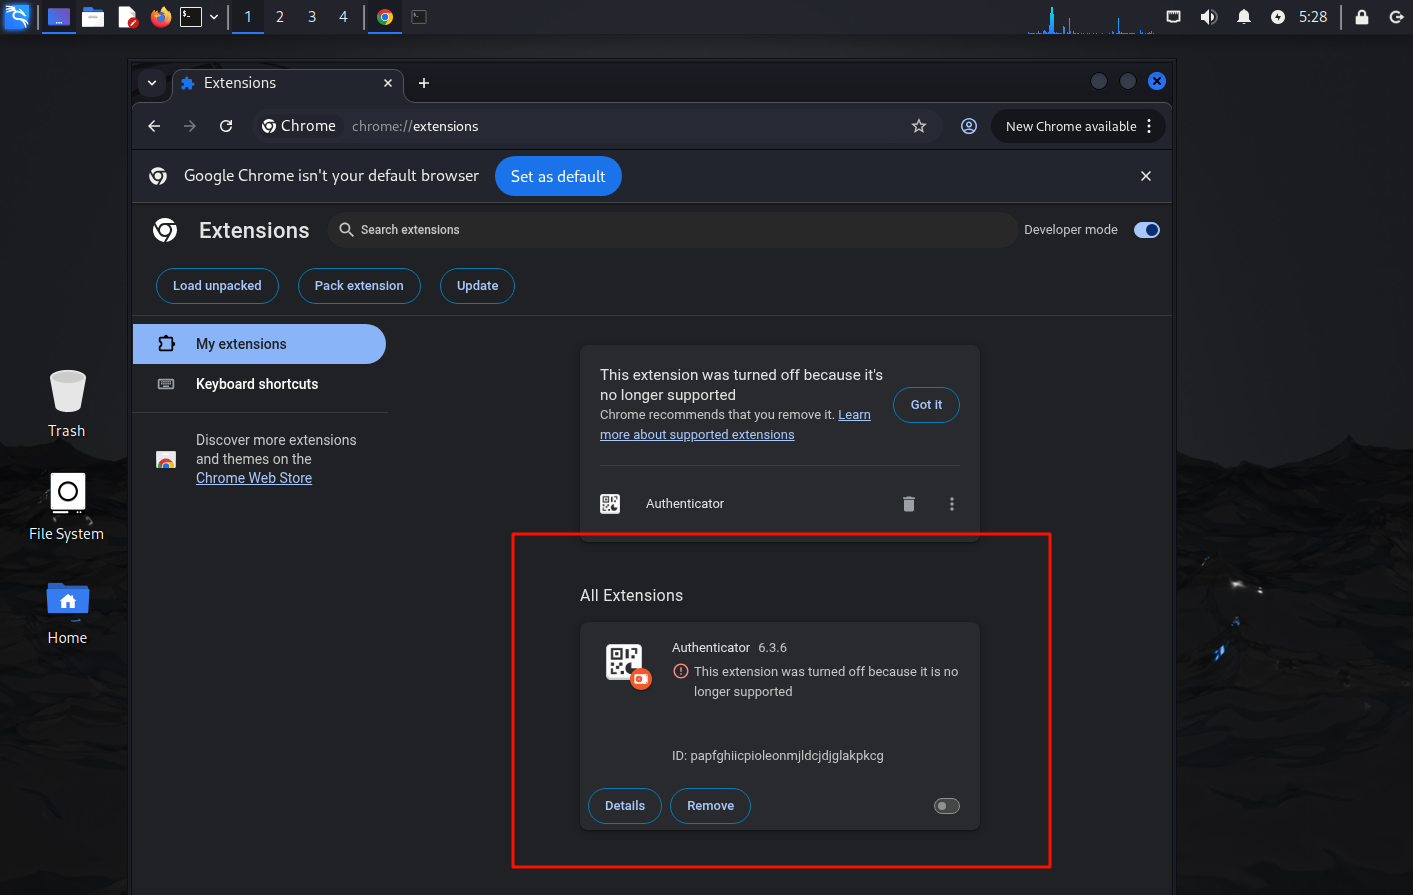This screenshot has height=895, width=1413.
Task: Select My extensions in sidebar
Action: coord(259,344)
